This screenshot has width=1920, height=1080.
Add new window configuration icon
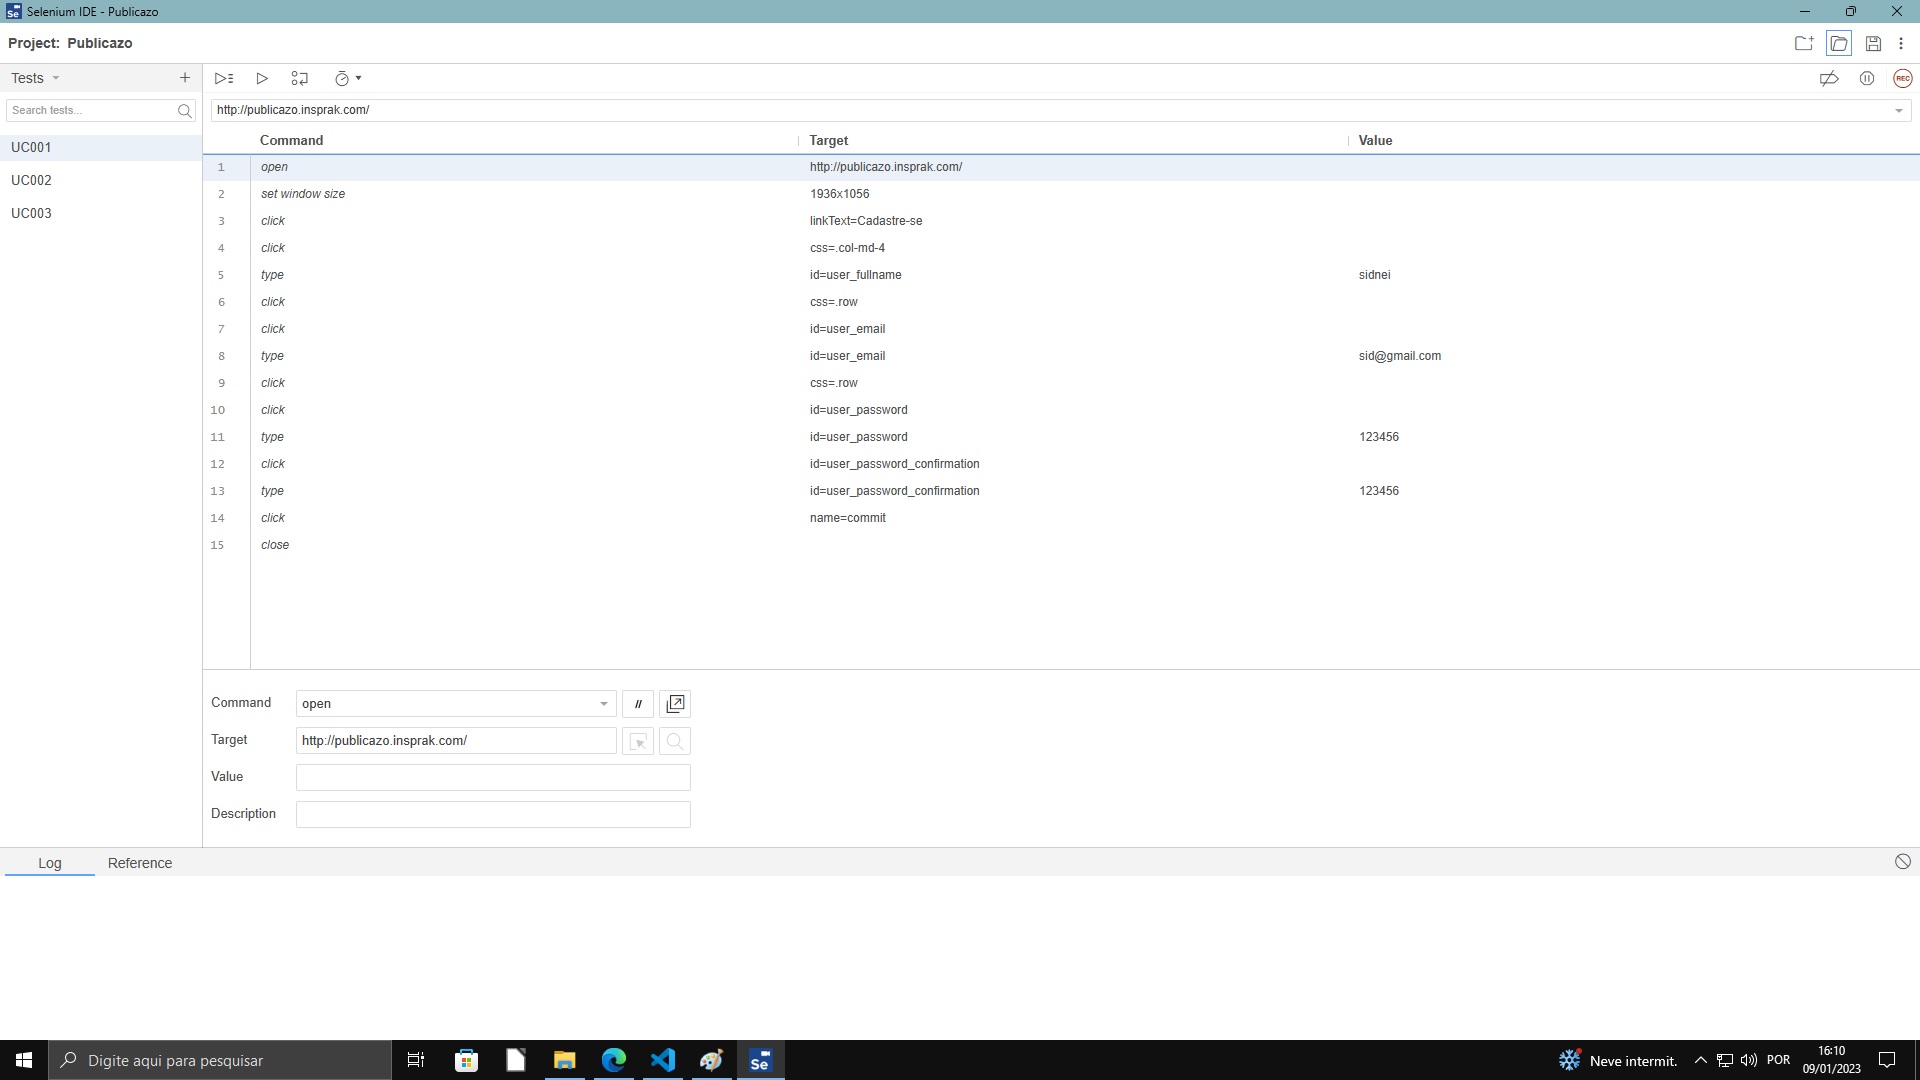[675, 704]
